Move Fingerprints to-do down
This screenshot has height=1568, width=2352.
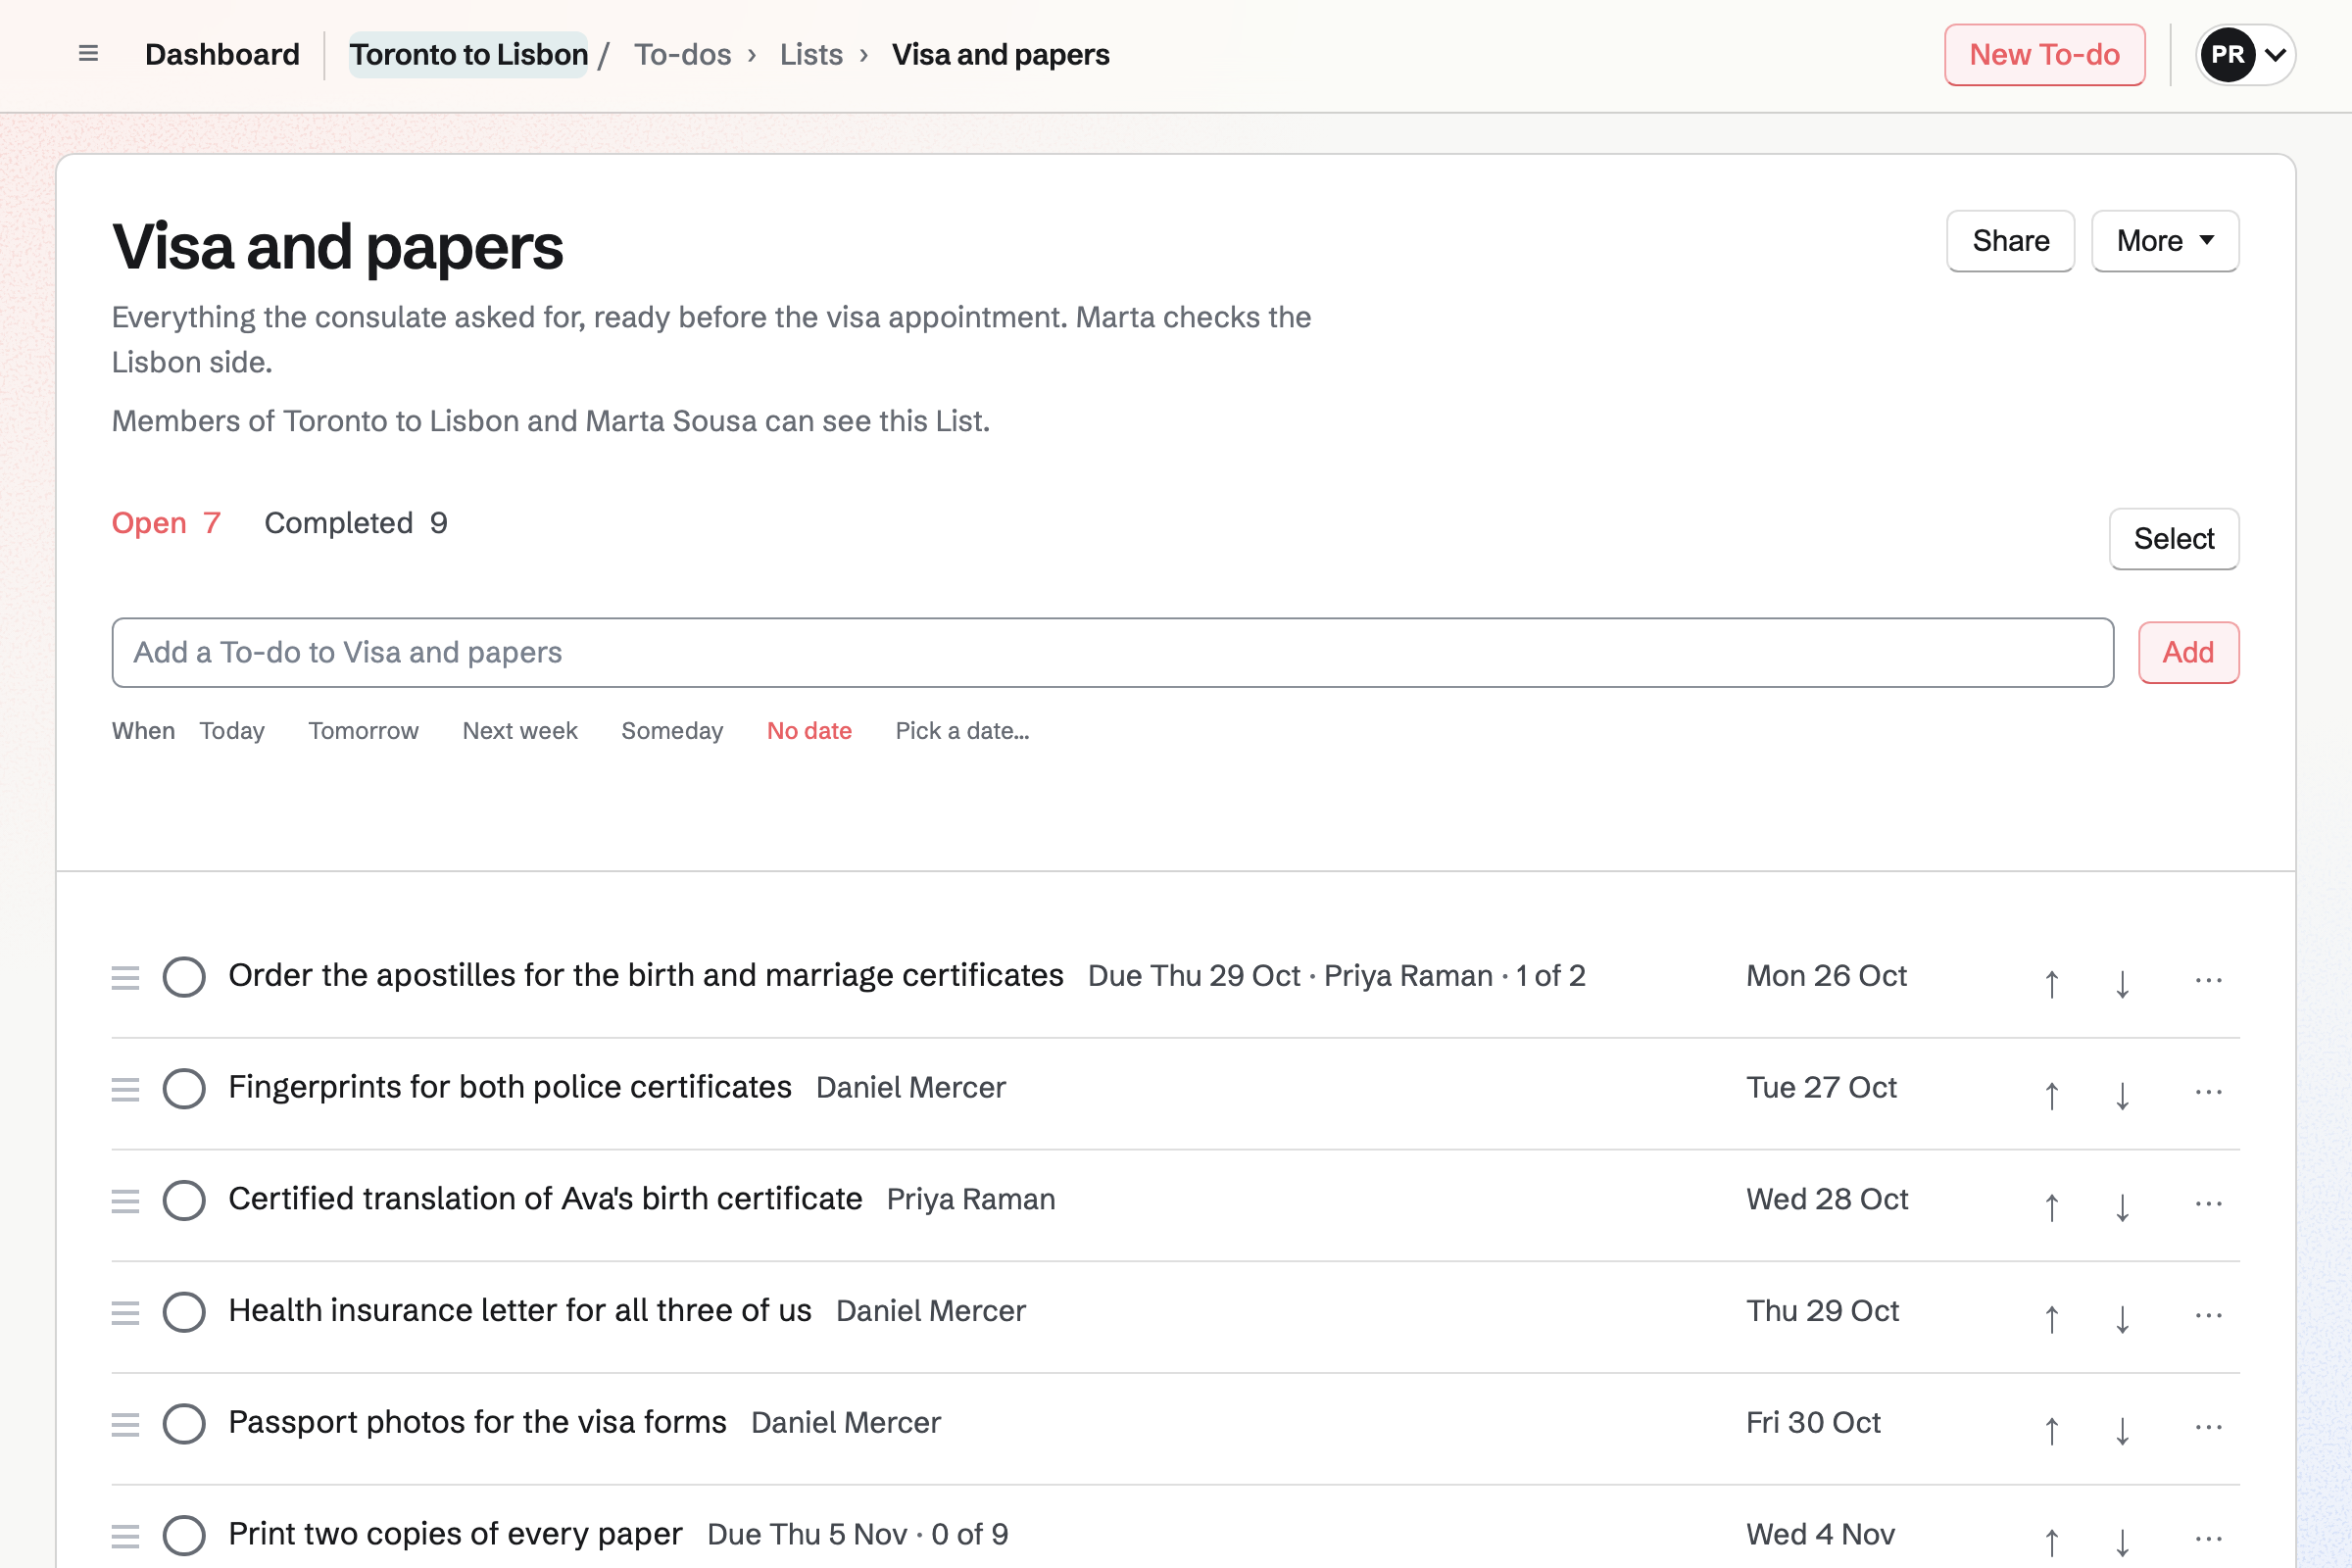[x=2122, y=1094]
